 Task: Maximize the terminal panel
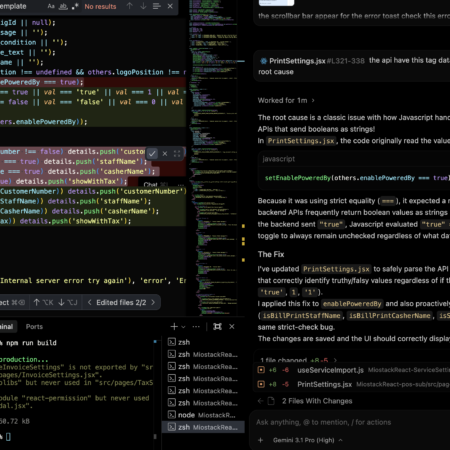click(217, 327)
